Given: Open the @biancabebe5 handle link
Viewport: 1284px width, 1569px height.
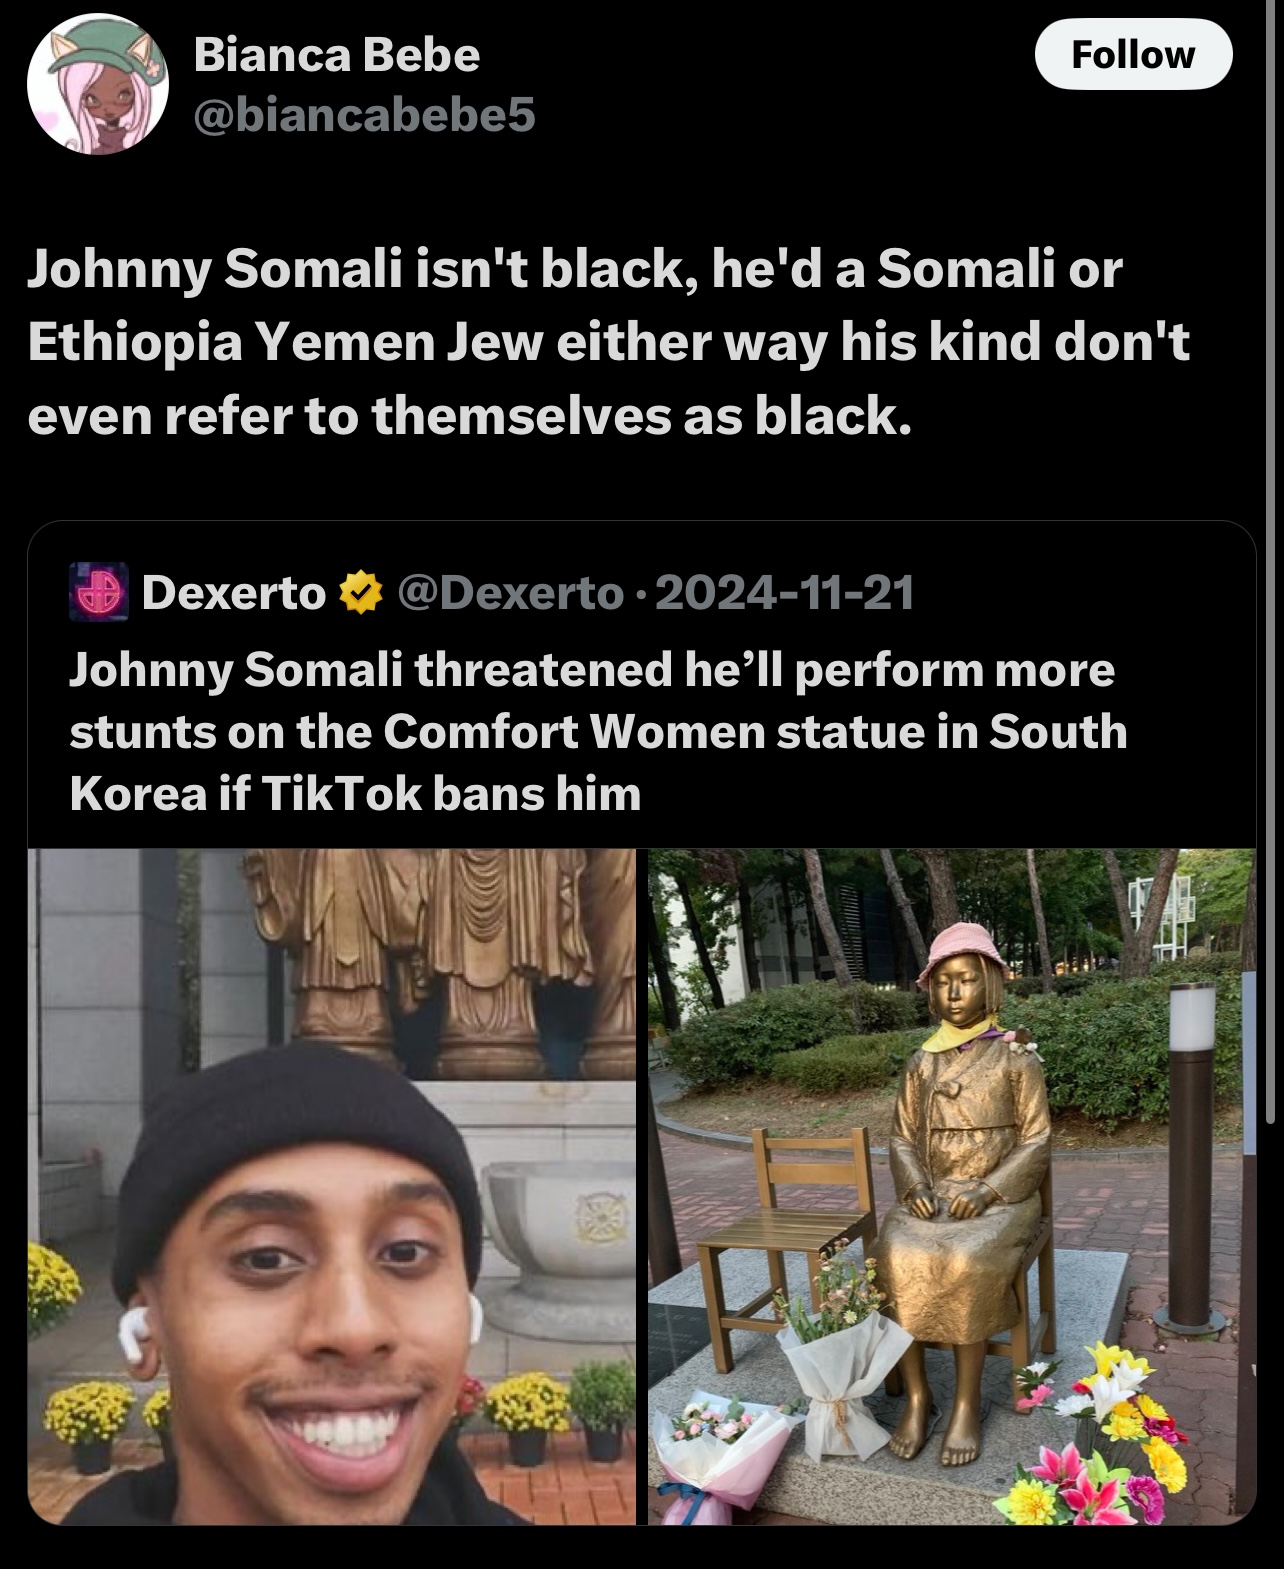Looking at the screenshot, I should [365, 116].
